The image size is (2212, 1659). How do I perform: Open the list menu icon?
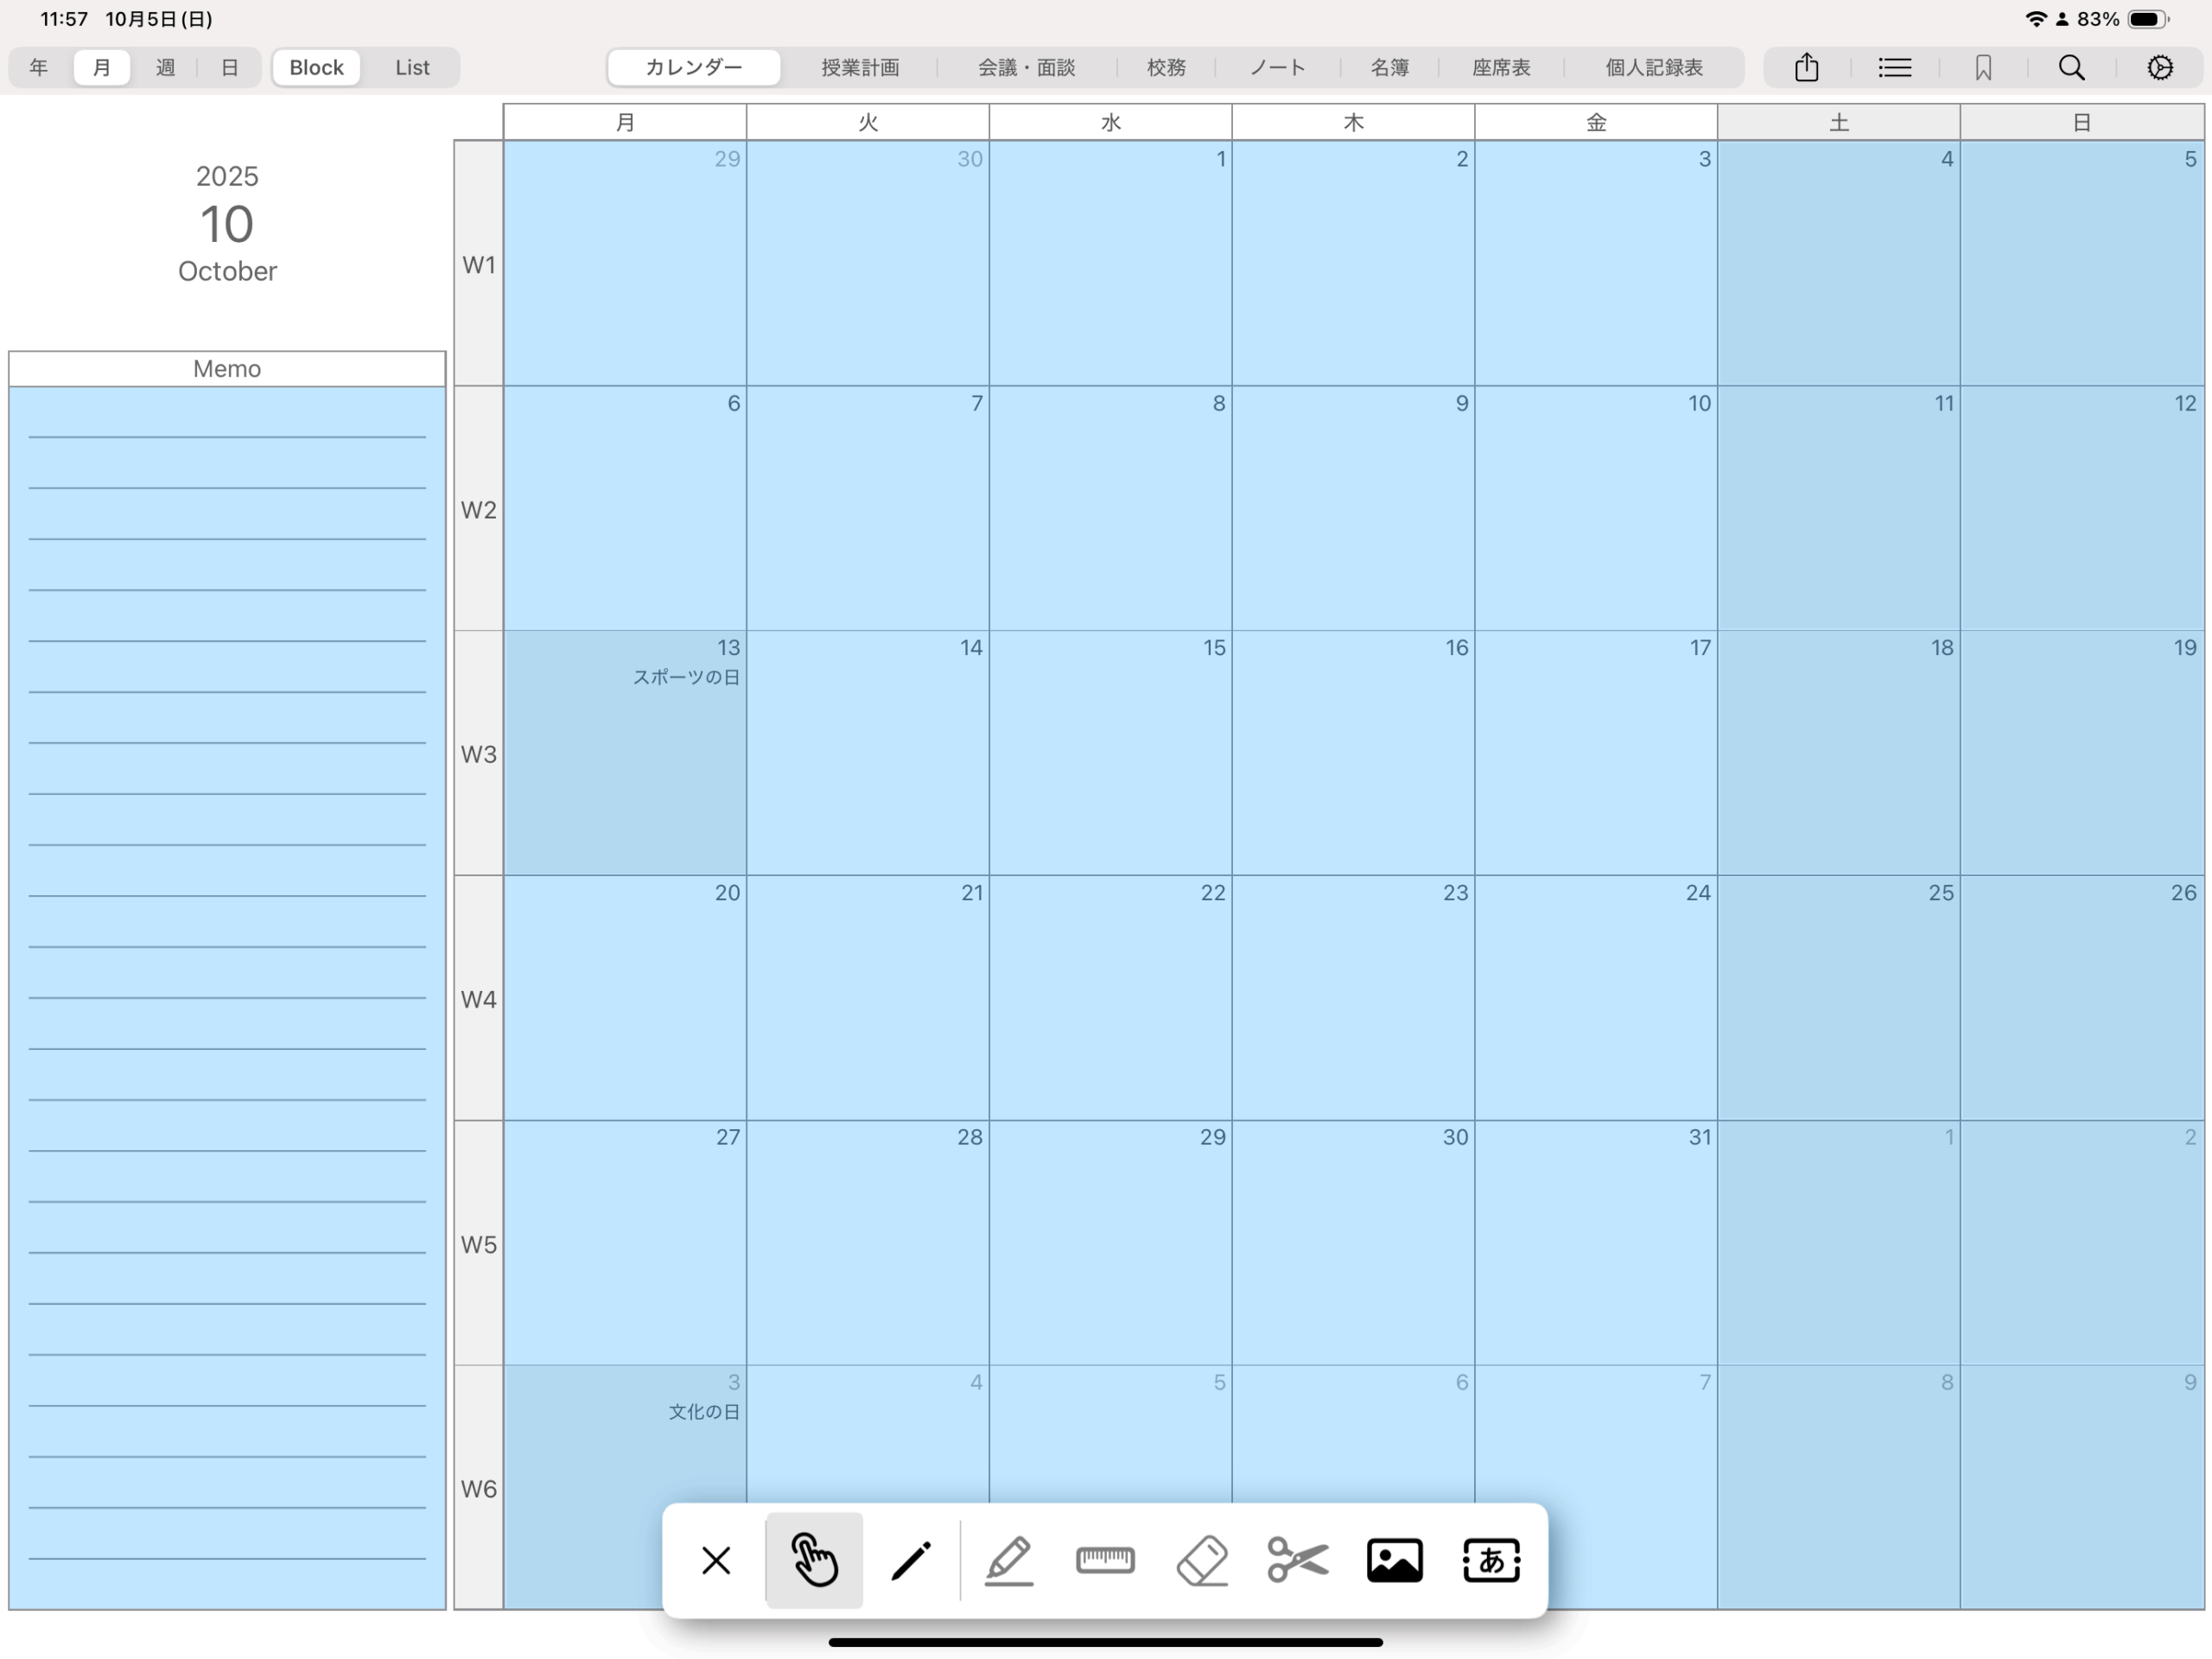click(x=1894, y=68)
